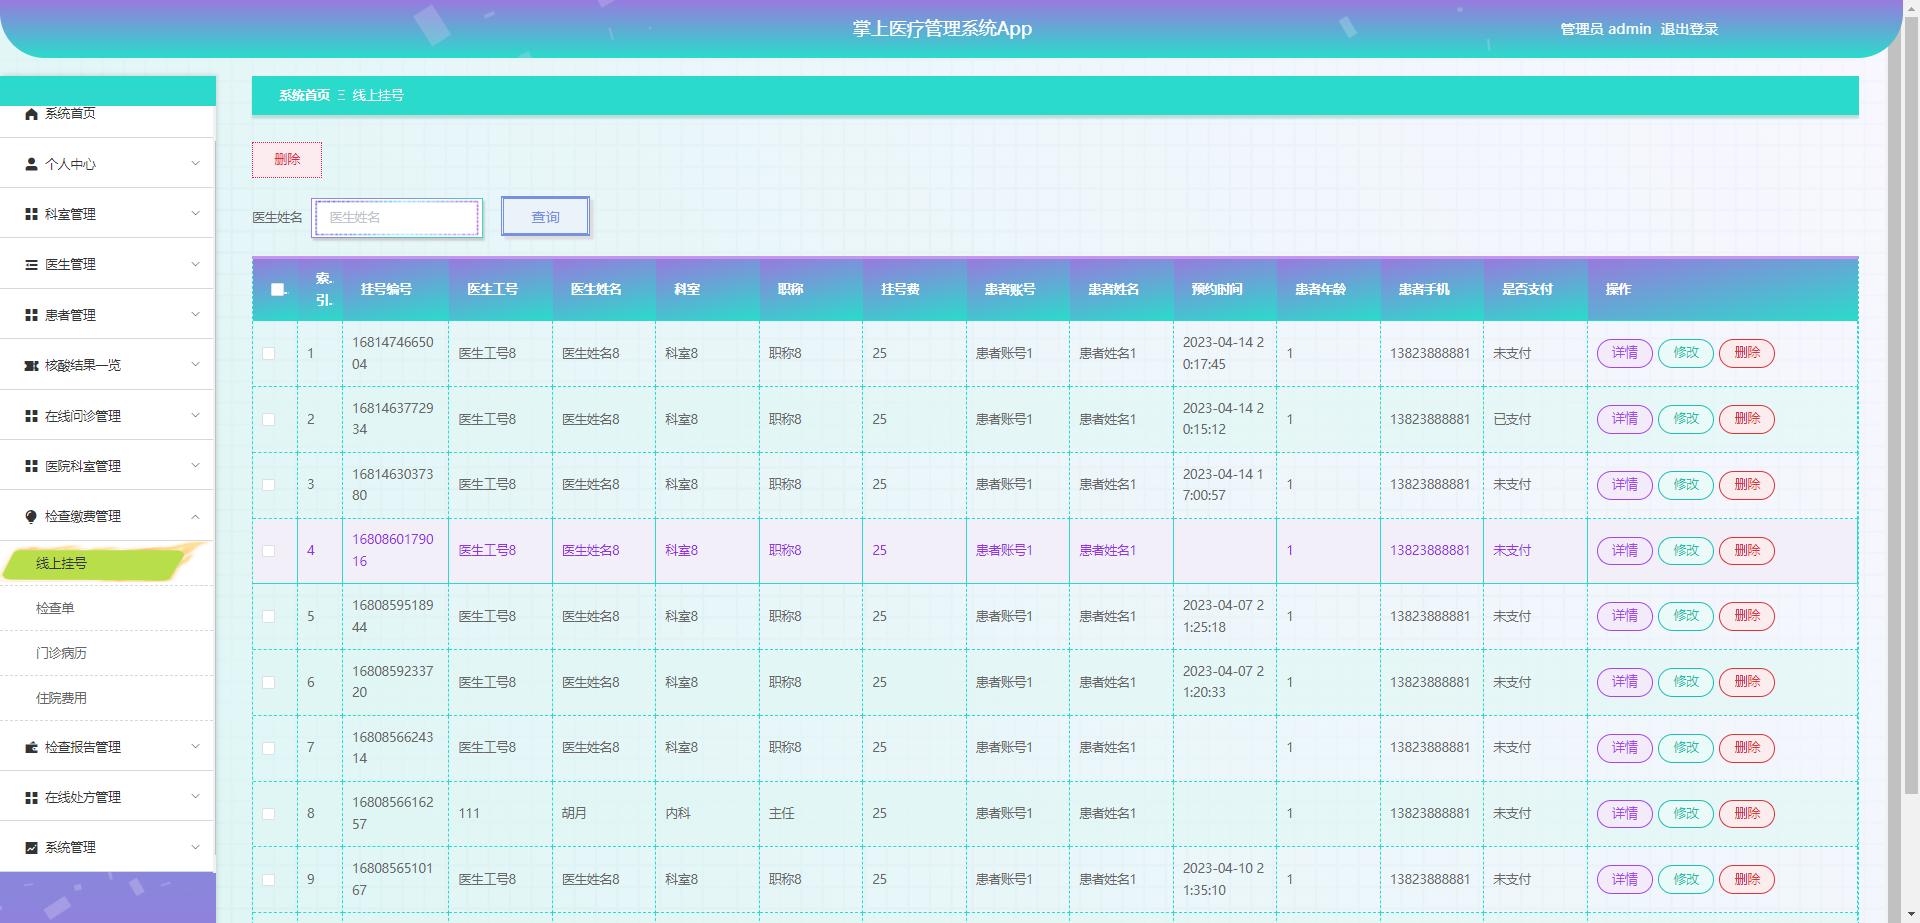Click 已支付 status in row 2
The width and height of the screenshot is (1920, 923).
click(x=1512, y=419)
